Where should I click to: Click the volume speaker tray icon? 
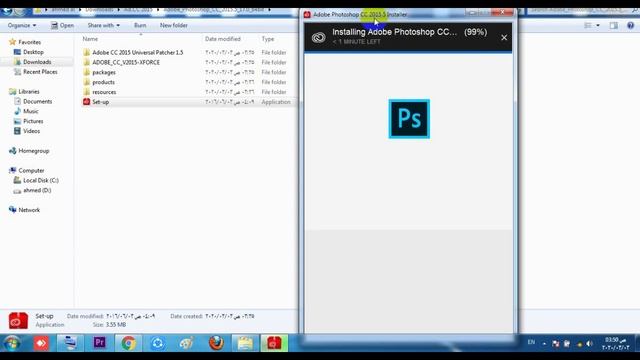point(589,344)
